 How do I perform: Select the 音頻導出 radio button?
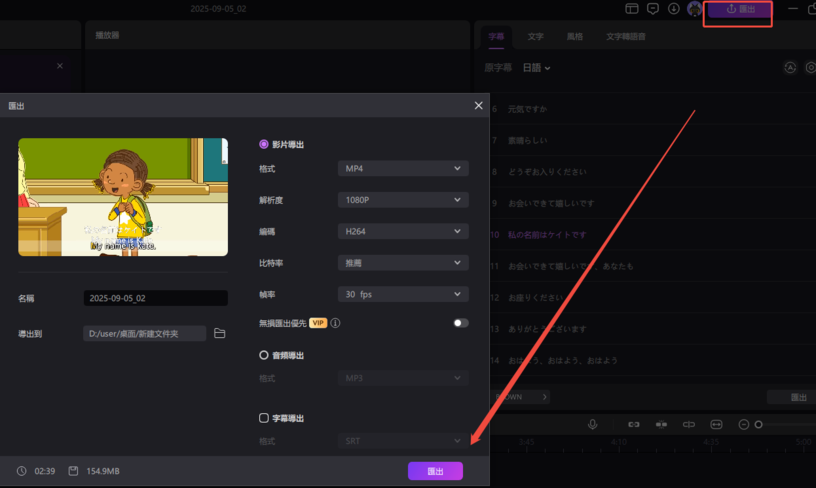click(x=264, y=355)
